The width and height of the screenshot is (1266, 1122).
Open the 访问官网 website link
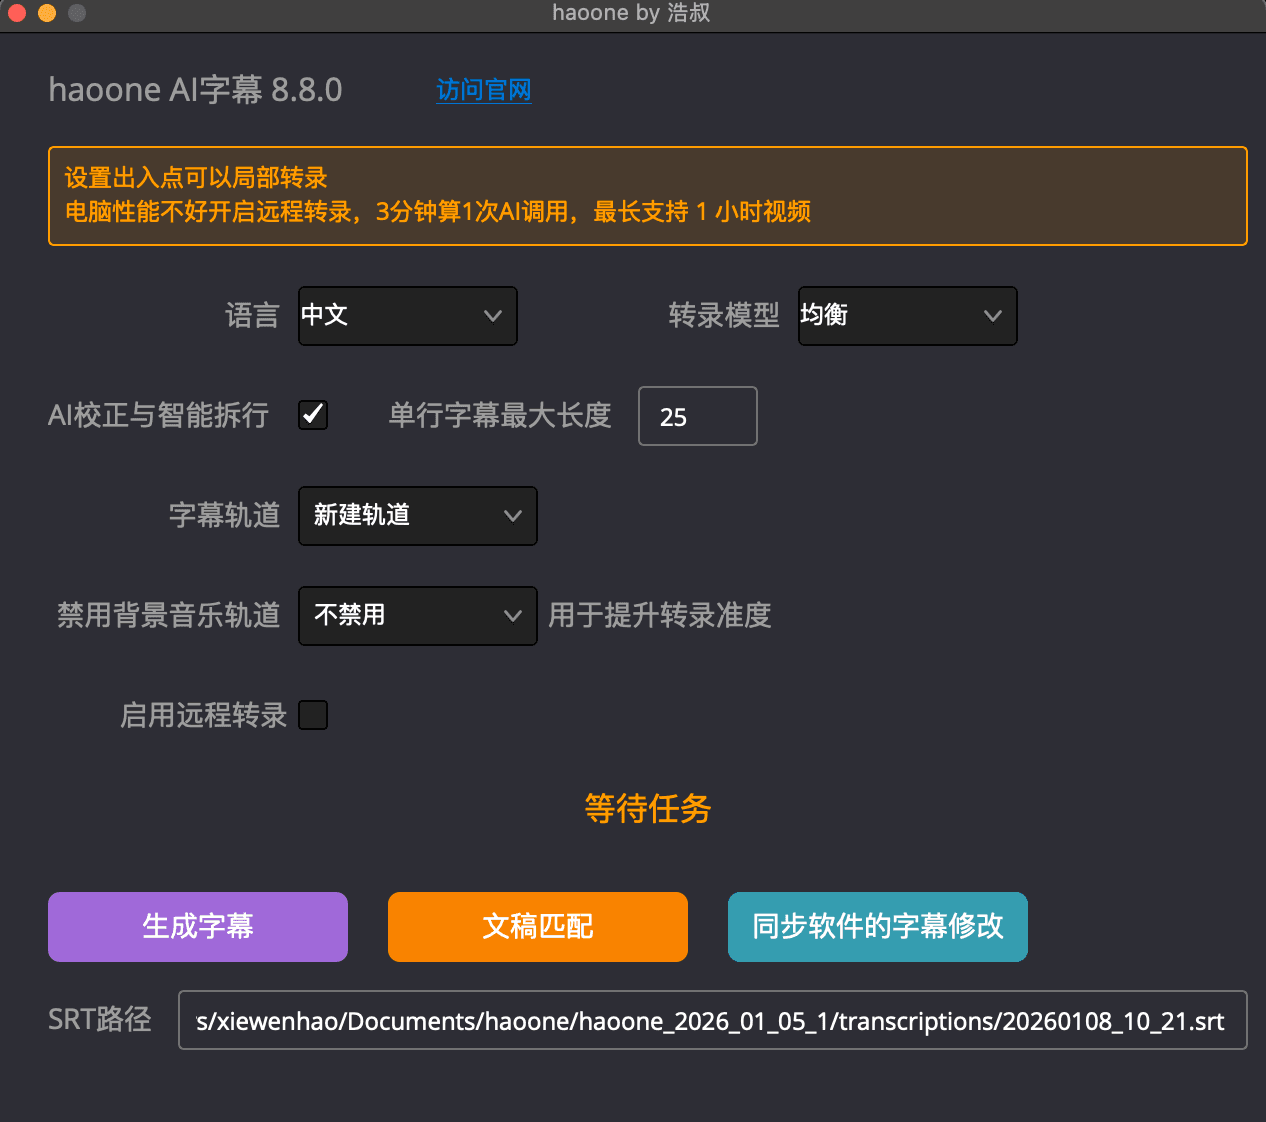click(483, 90)
